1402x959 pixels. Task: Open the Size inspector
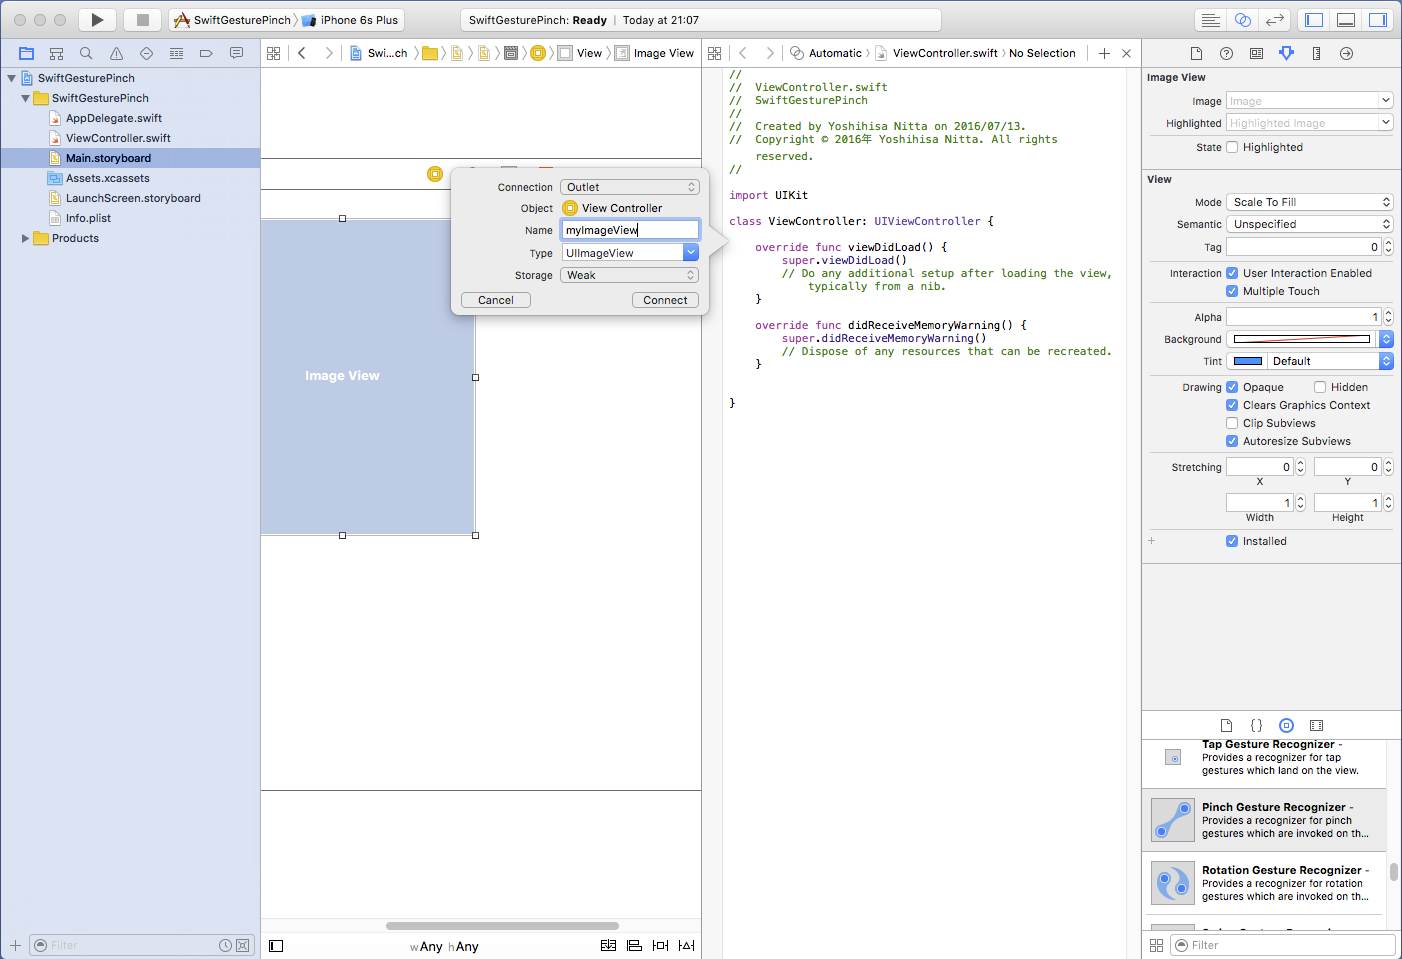[x=1316, y=53]
